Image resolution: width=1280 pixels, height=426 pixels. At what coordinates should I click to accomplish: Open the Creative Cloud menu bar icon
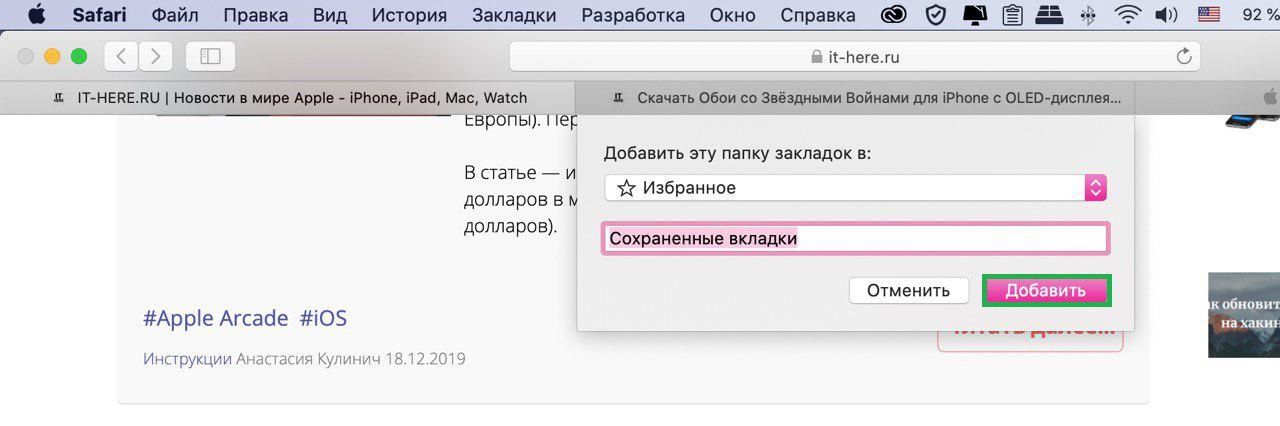point(896,15)
